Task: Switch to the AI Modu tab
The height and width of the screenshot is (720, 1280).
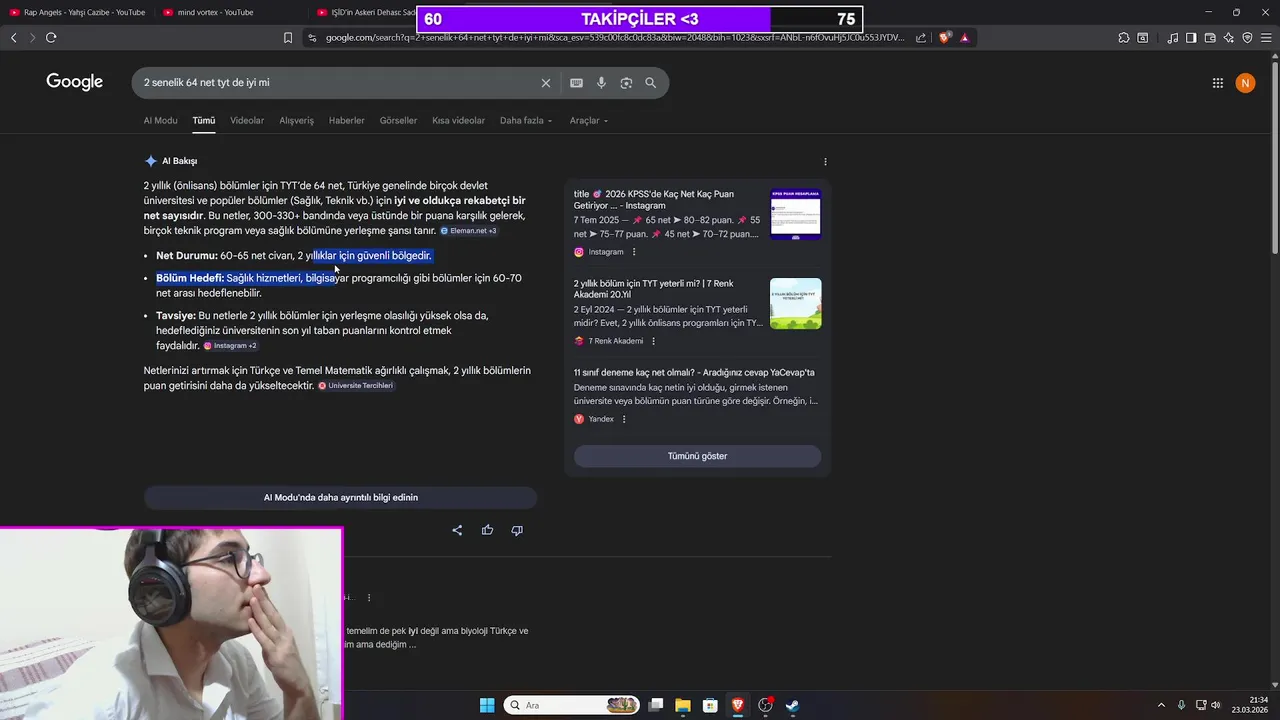Action: coord(160,121)
